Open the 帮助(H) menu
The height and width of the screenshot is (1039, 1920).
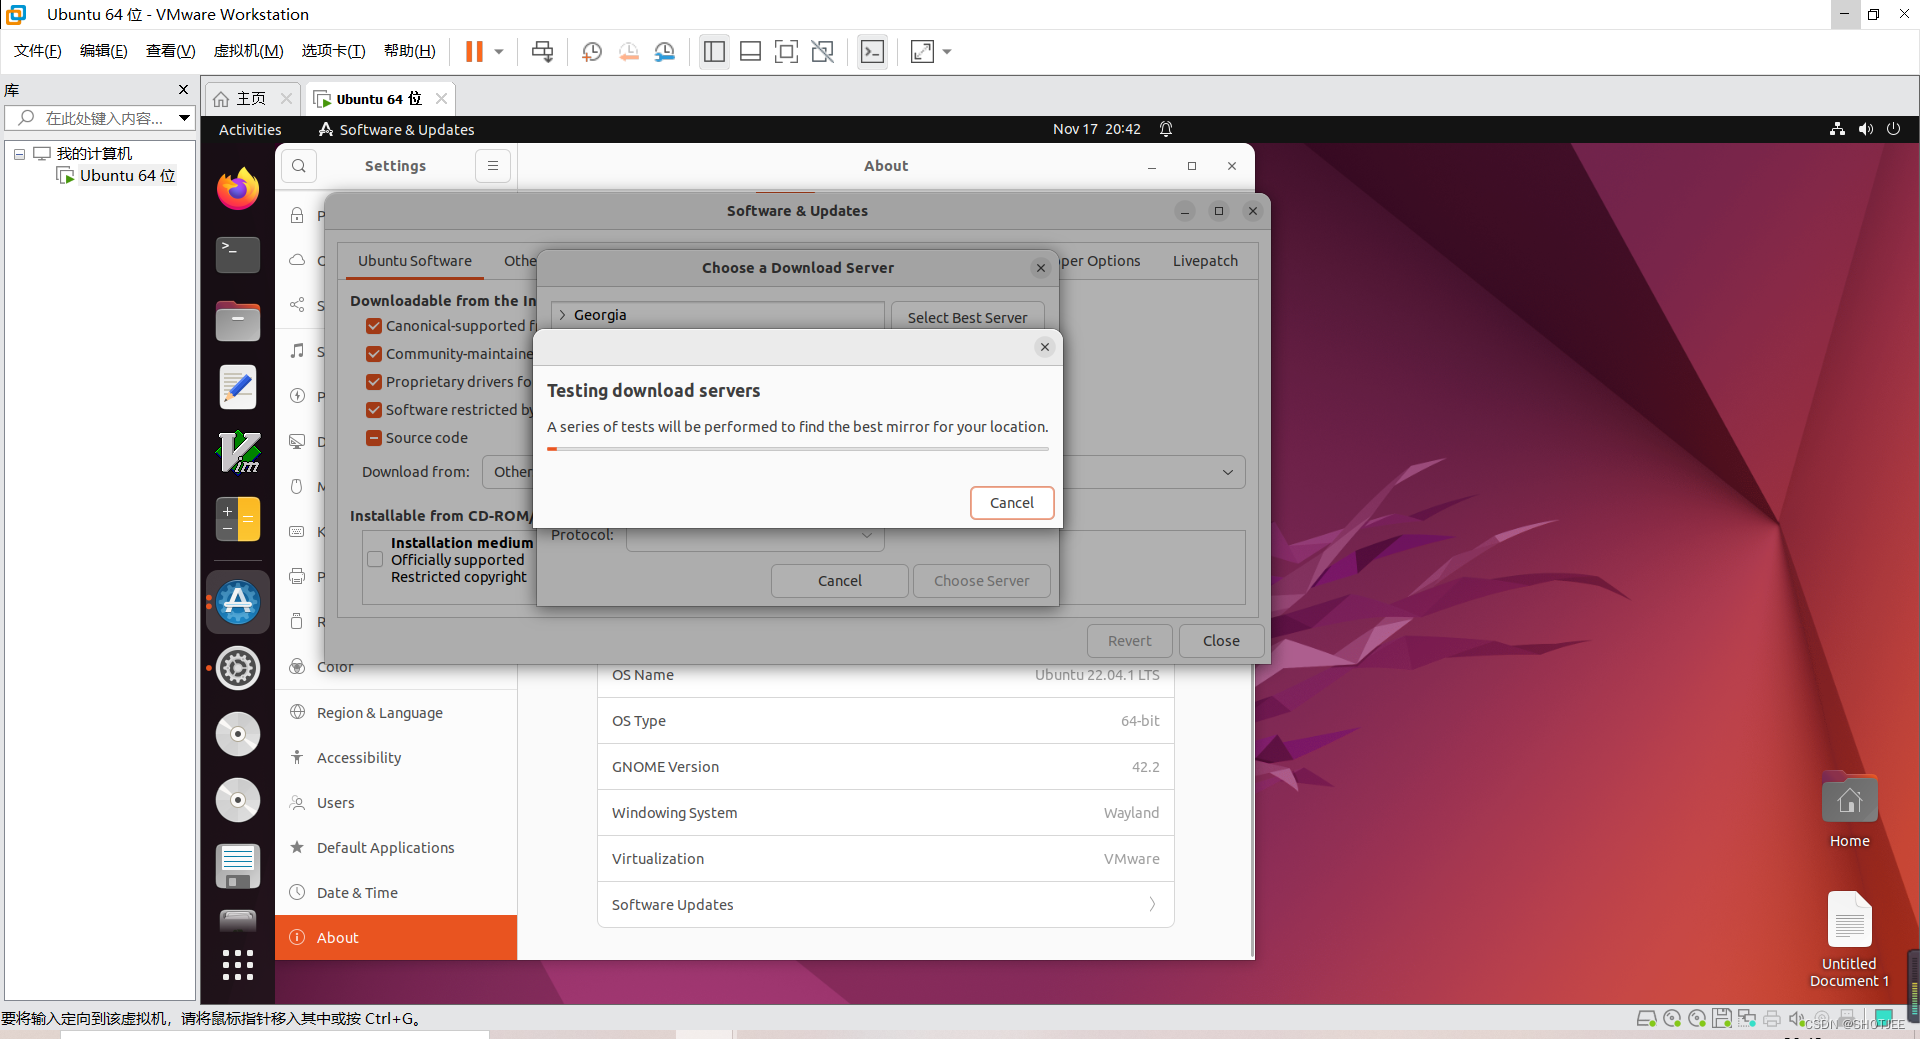click(410, 51)
